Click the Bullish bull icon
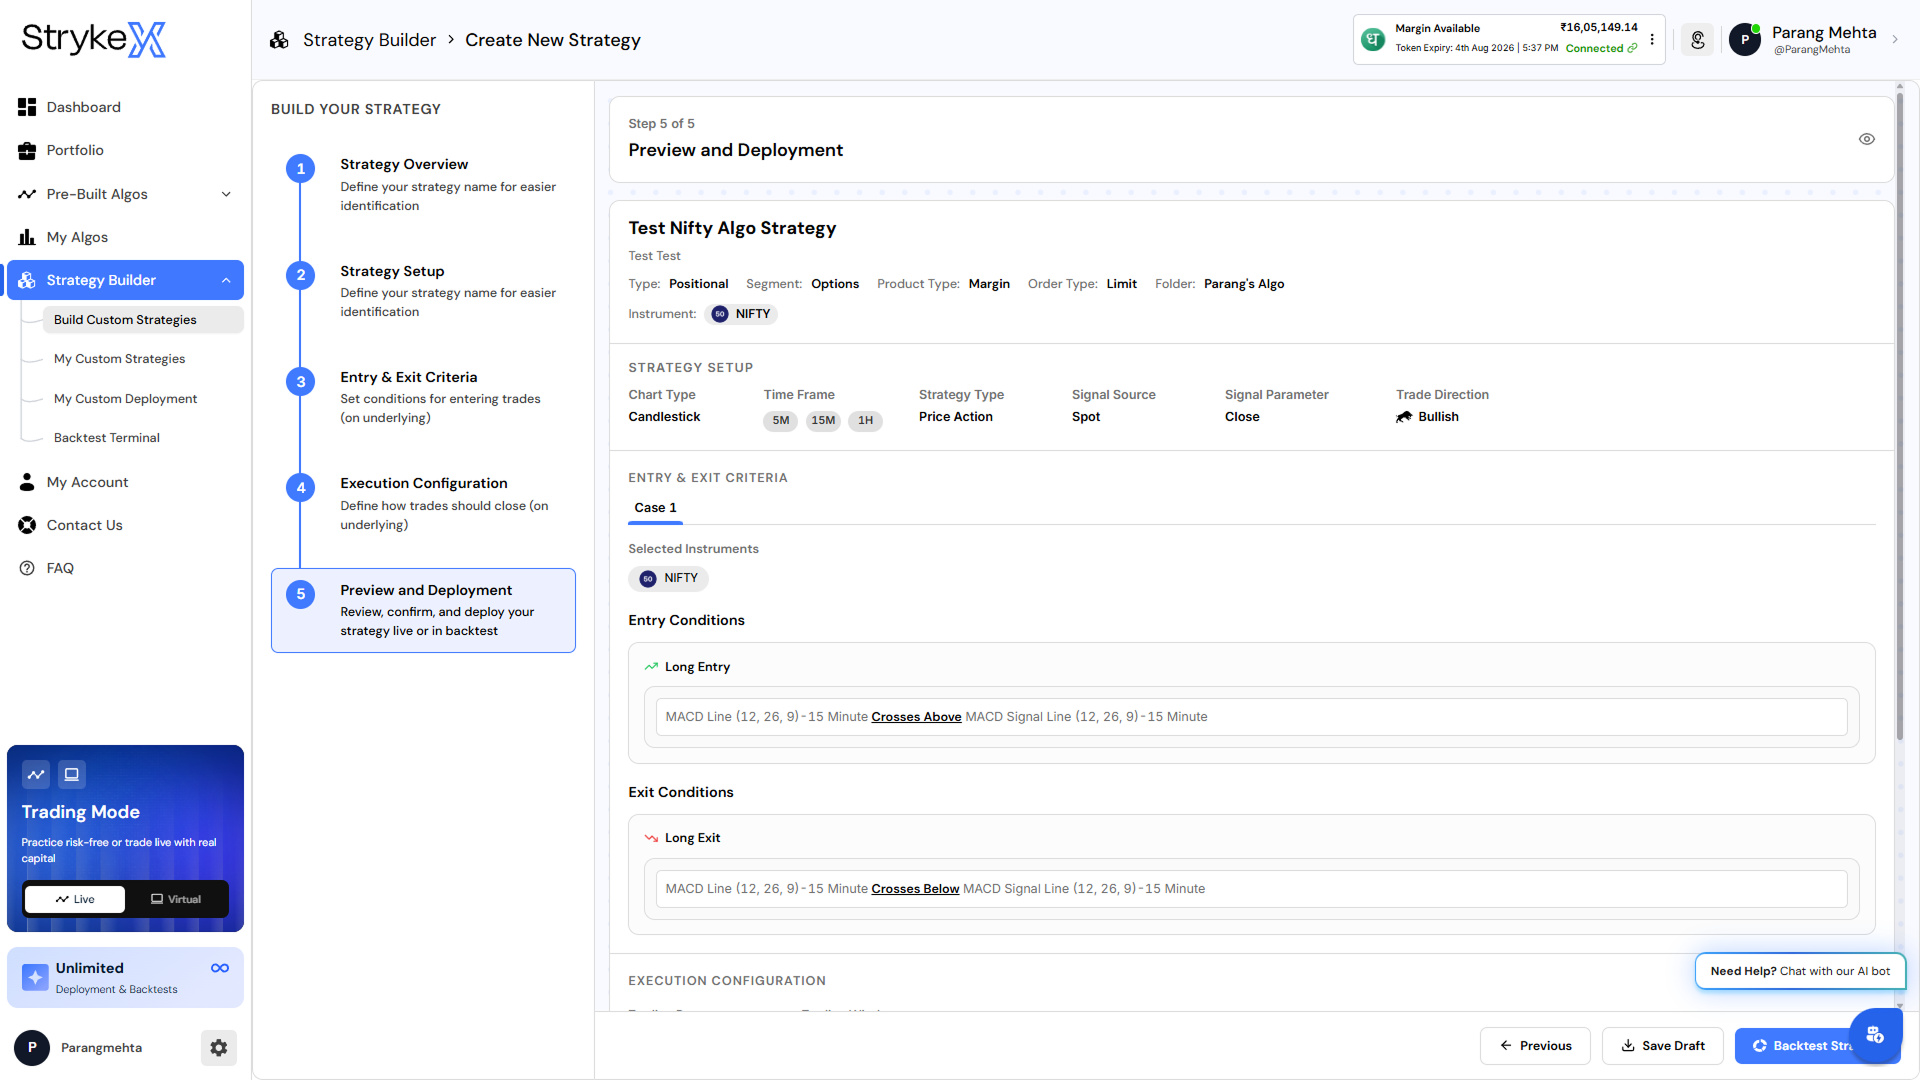The image size is (1920, 1080). pos(1404,417)
